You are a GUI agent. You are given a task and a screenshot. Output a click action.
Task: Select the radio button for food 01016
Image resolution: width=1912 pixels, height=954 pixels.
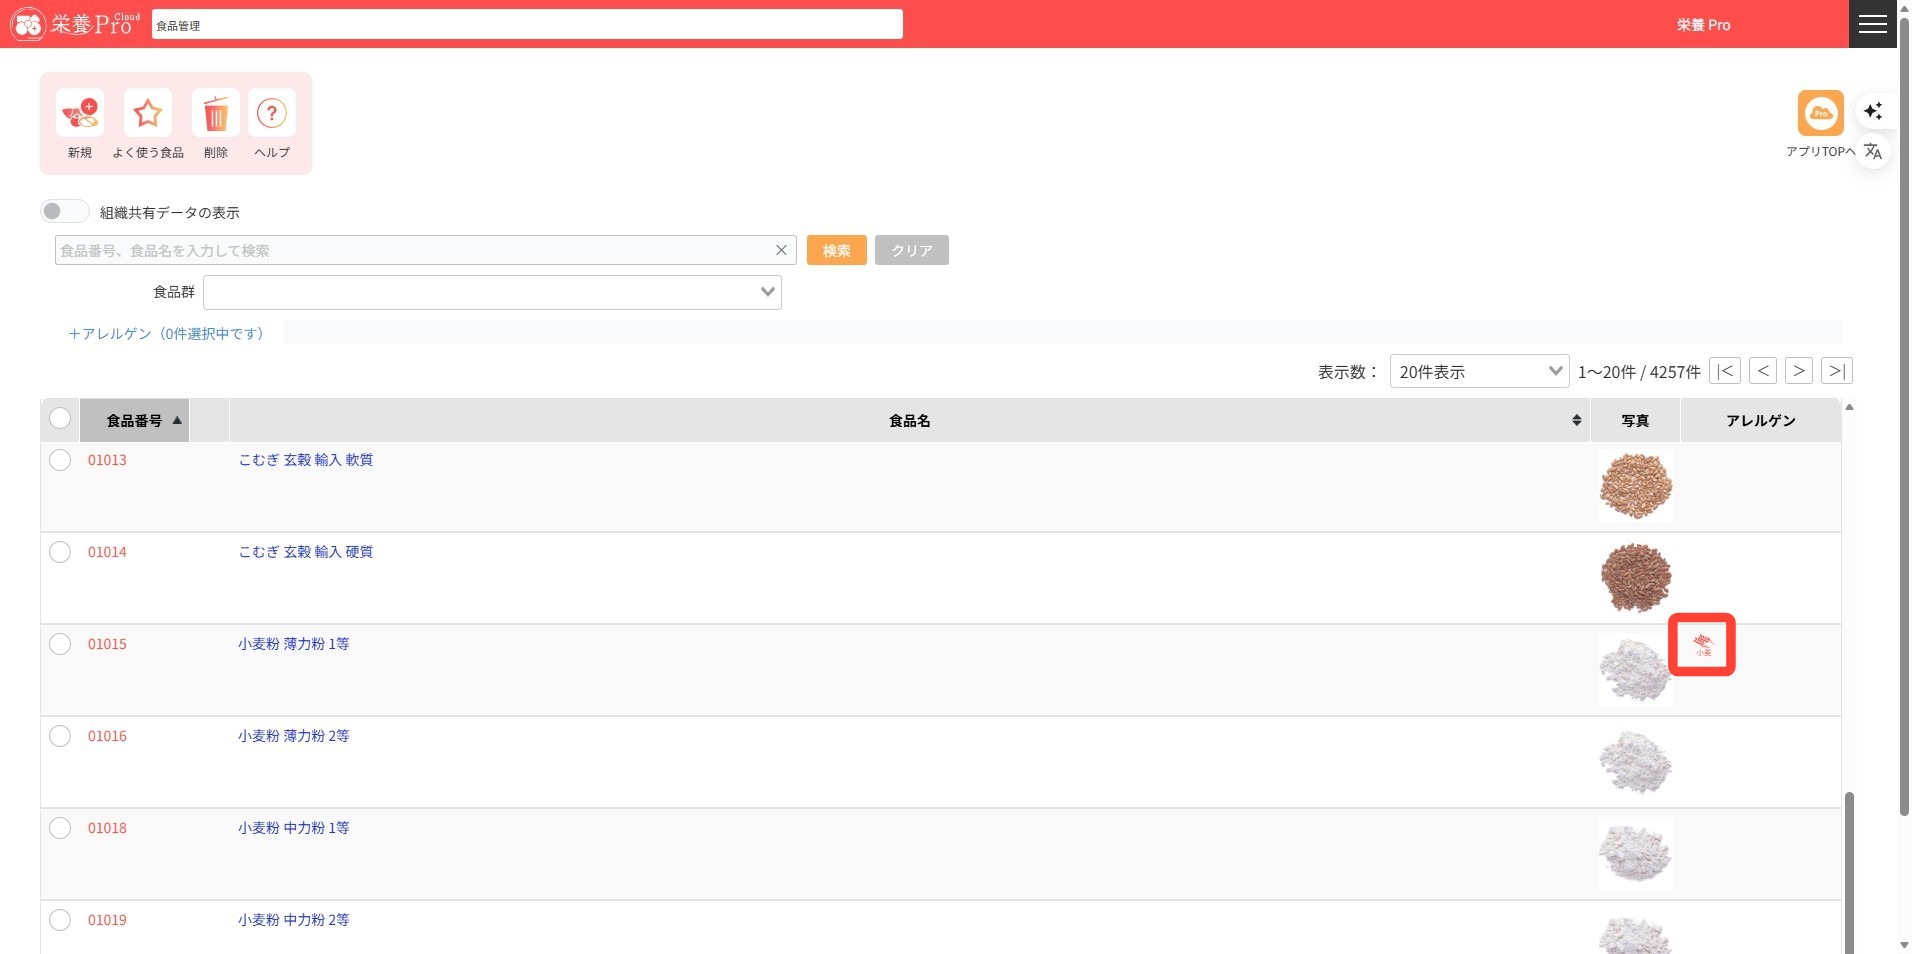click(60, 736)
